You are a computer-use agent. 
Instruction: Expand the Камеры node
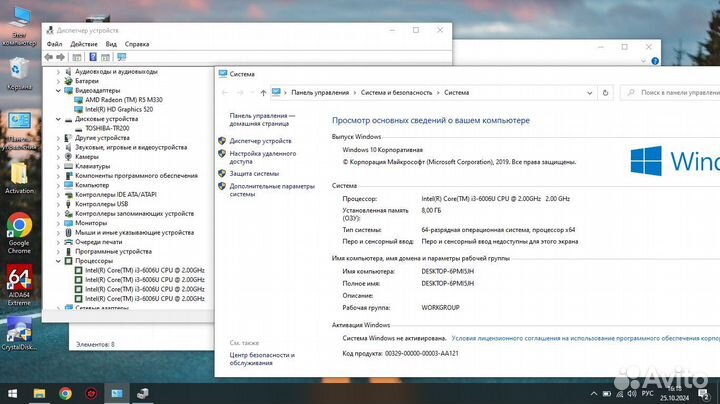(x=58, y=157)
